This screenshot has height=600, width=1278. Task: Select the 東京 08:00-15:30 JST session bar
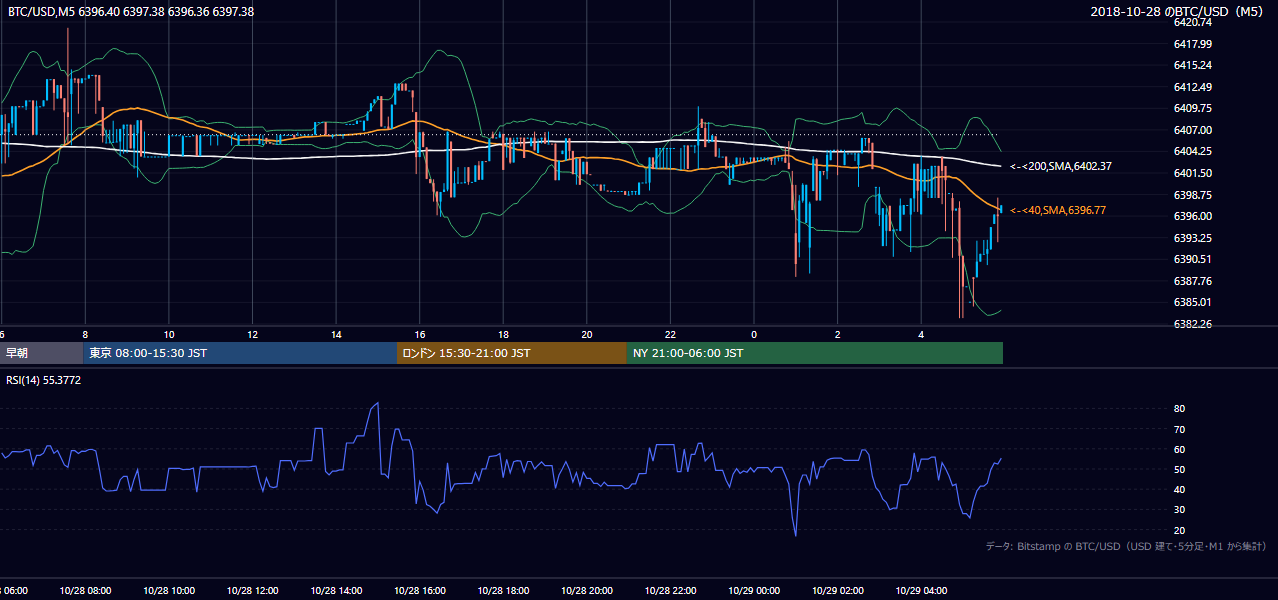click(241, 353)
